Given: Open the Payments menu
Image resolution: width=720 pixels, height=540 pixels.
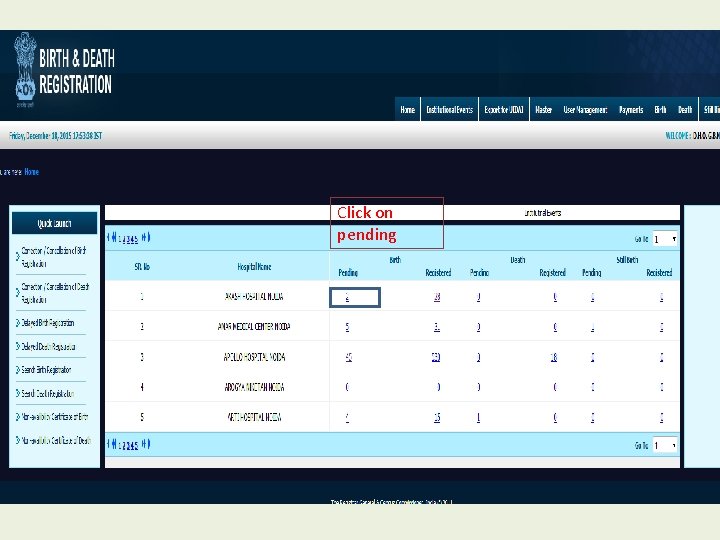Looking at the screenshot, I should pyautogui.click(x=631, y=109).
